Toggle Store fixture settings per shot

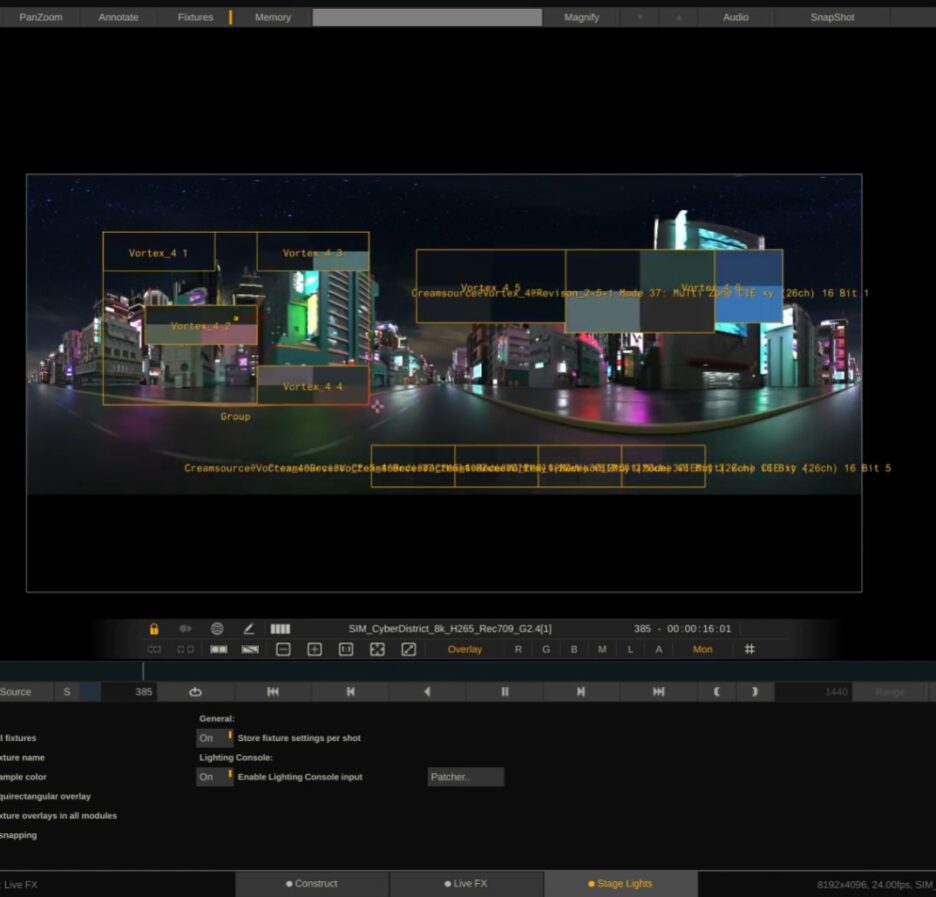coord(214,738)
